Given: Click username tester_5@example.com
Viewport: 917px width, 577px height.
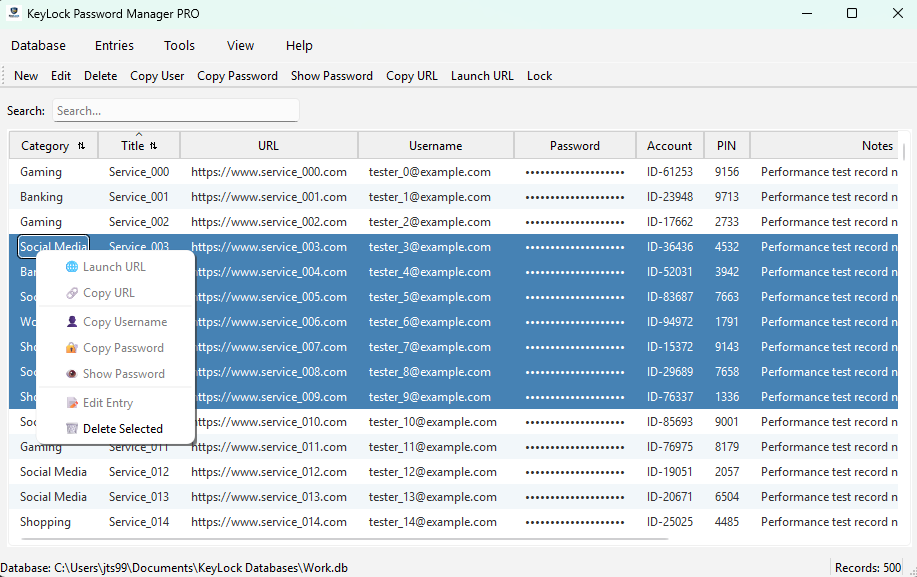Looking at the screenshot, I should (x=430, y=297).
